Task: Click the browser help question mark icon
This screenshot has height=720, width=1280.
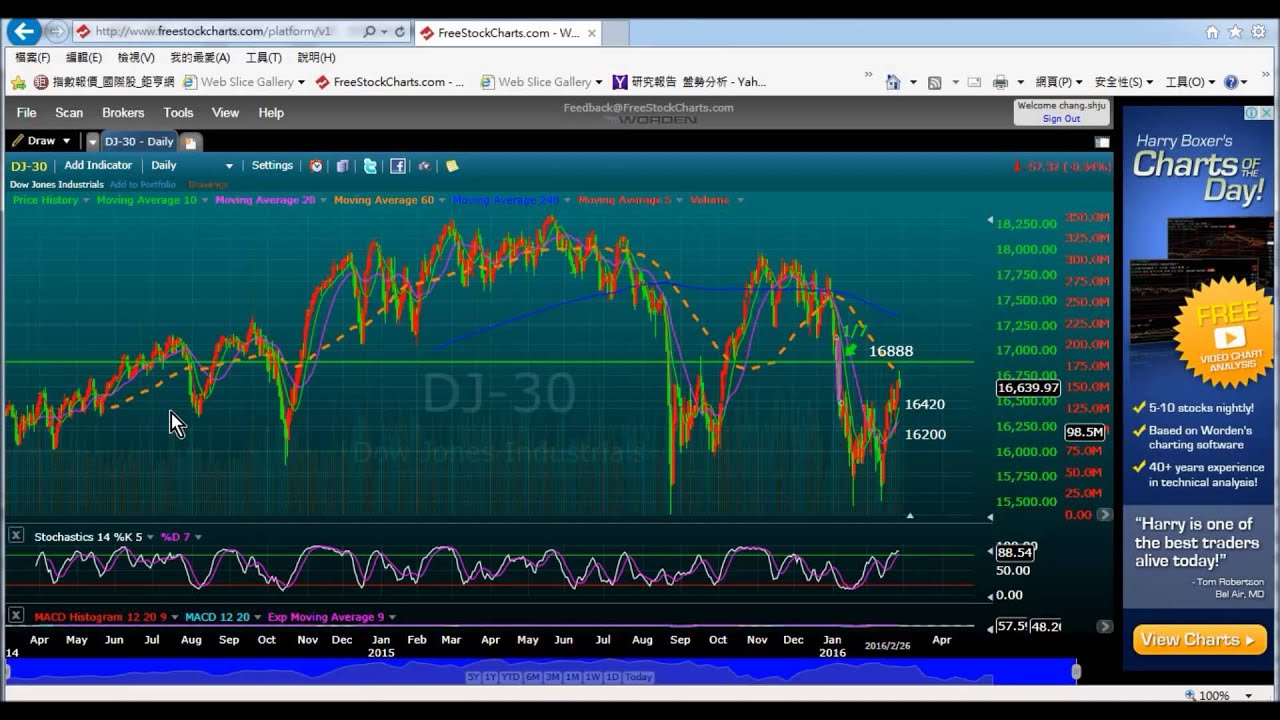Action: (1231, 82)
